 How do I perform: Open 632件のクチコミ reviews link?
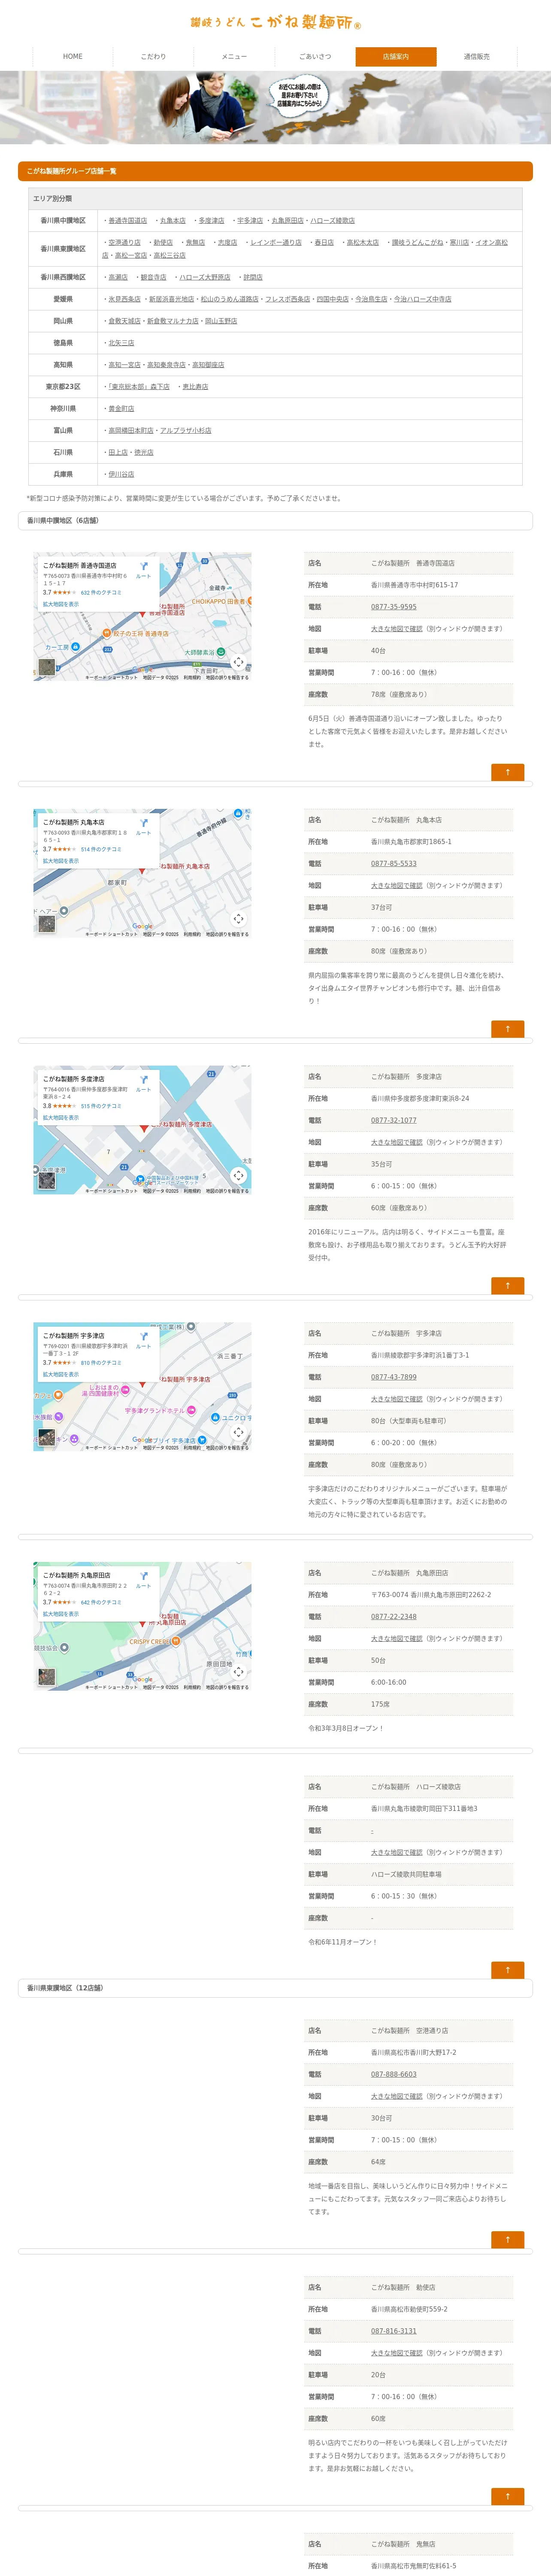coord(101,592)
